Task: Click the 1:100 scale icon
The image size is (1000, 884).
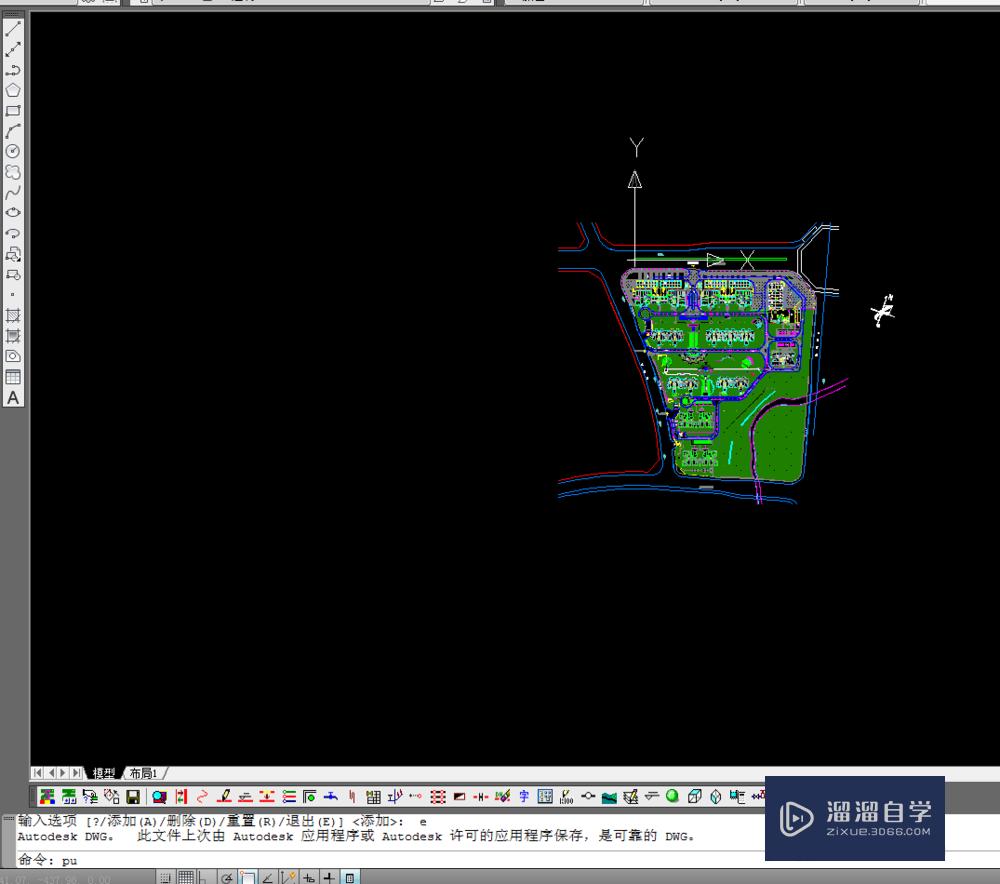Action: 566,797
